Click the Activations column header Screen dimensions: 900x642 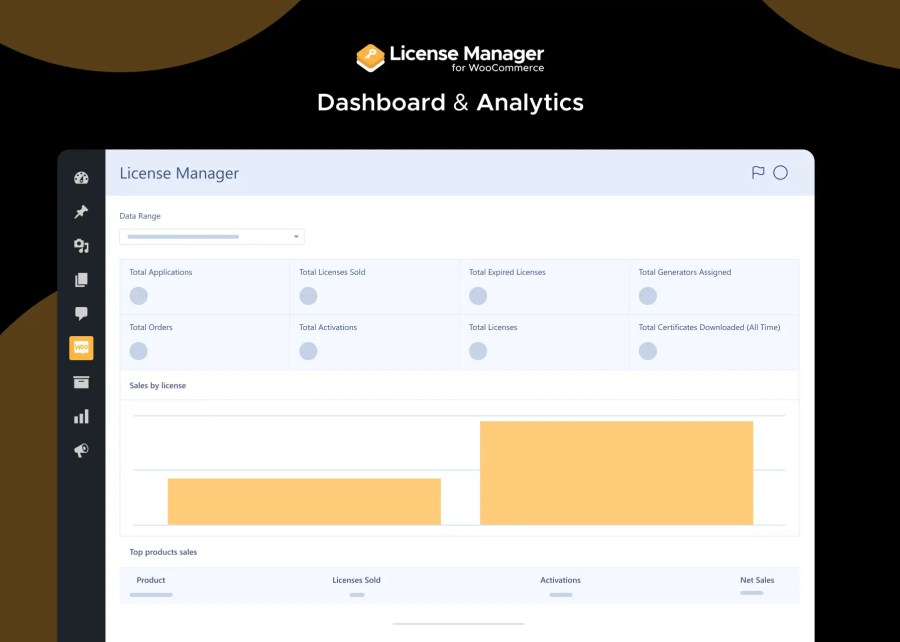click(x=560, y=580)
